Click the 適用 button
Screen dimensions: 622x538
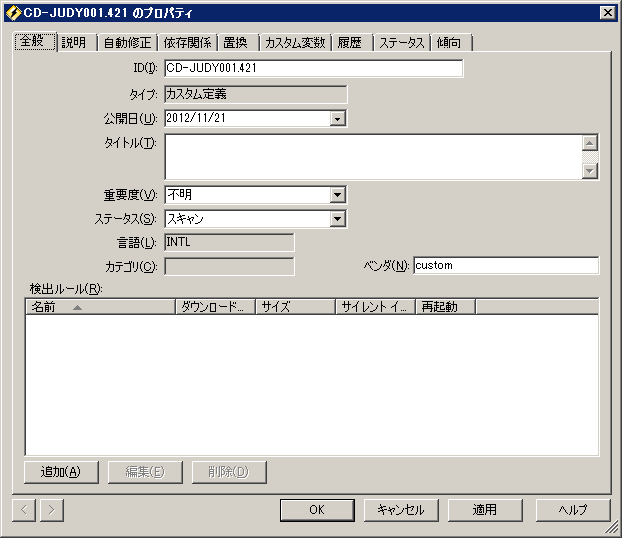(x=485, y=510)
